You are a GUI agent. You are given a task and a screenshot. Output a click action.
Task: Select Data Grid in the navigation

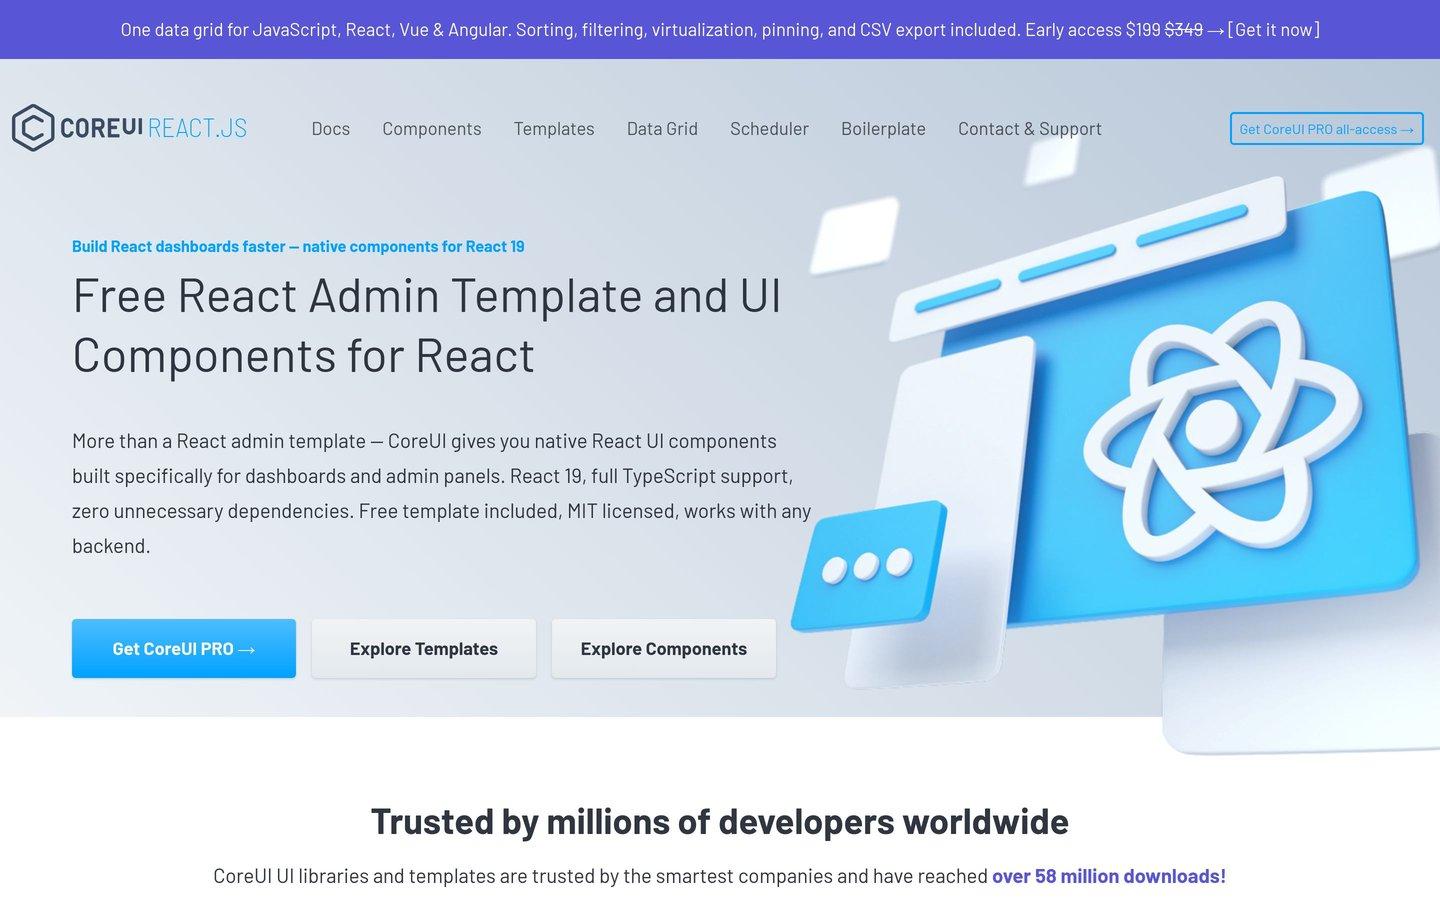(x=662, y=129)
